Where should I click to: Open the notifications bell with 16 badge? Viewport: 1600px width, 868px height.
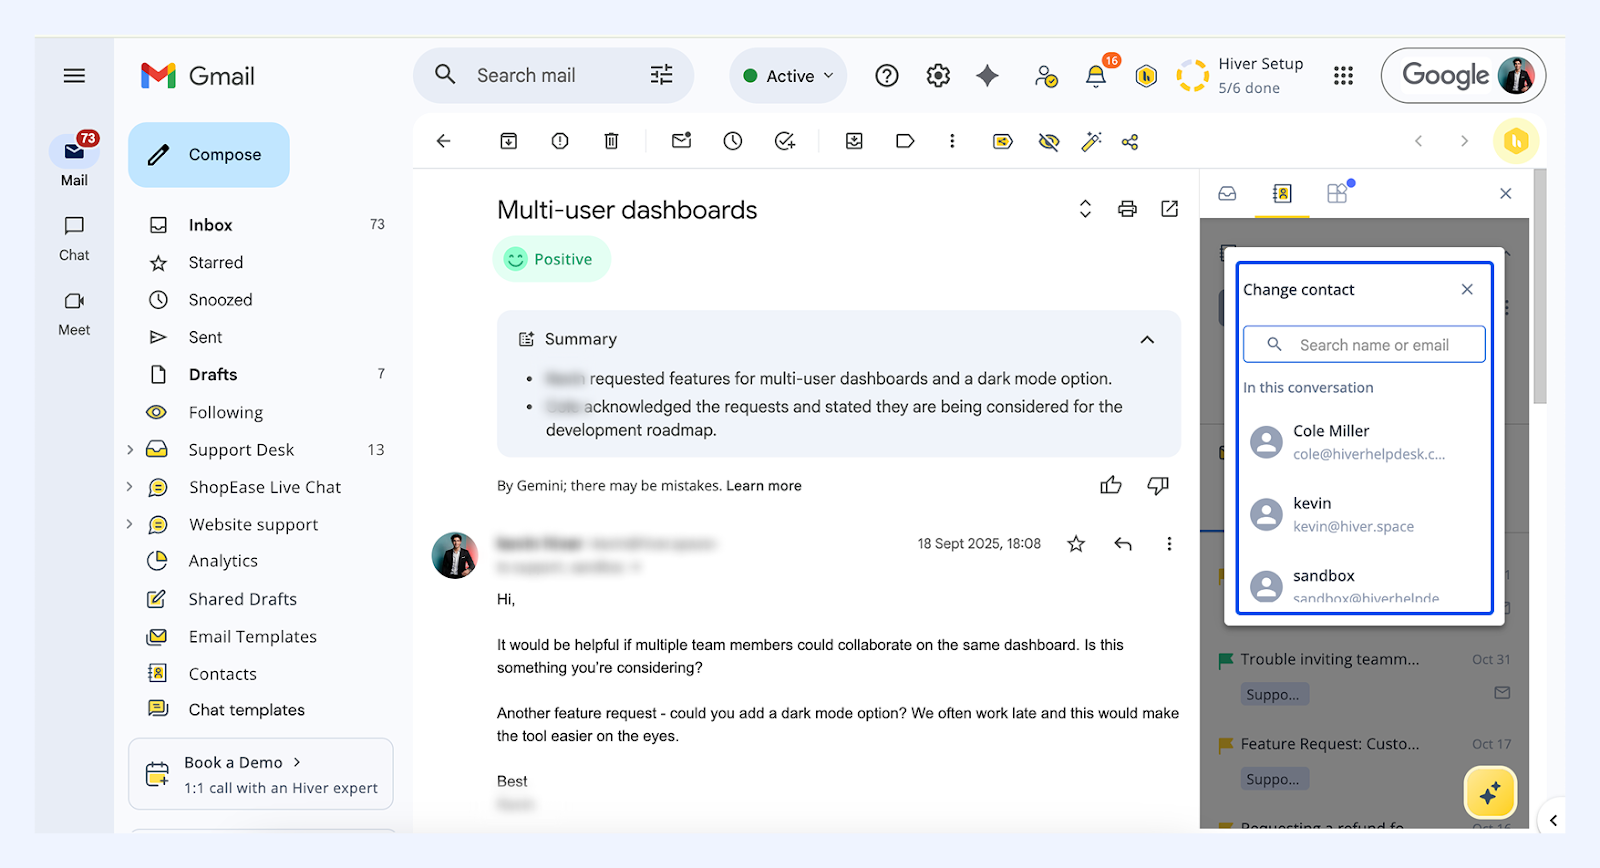(1097, 76)
